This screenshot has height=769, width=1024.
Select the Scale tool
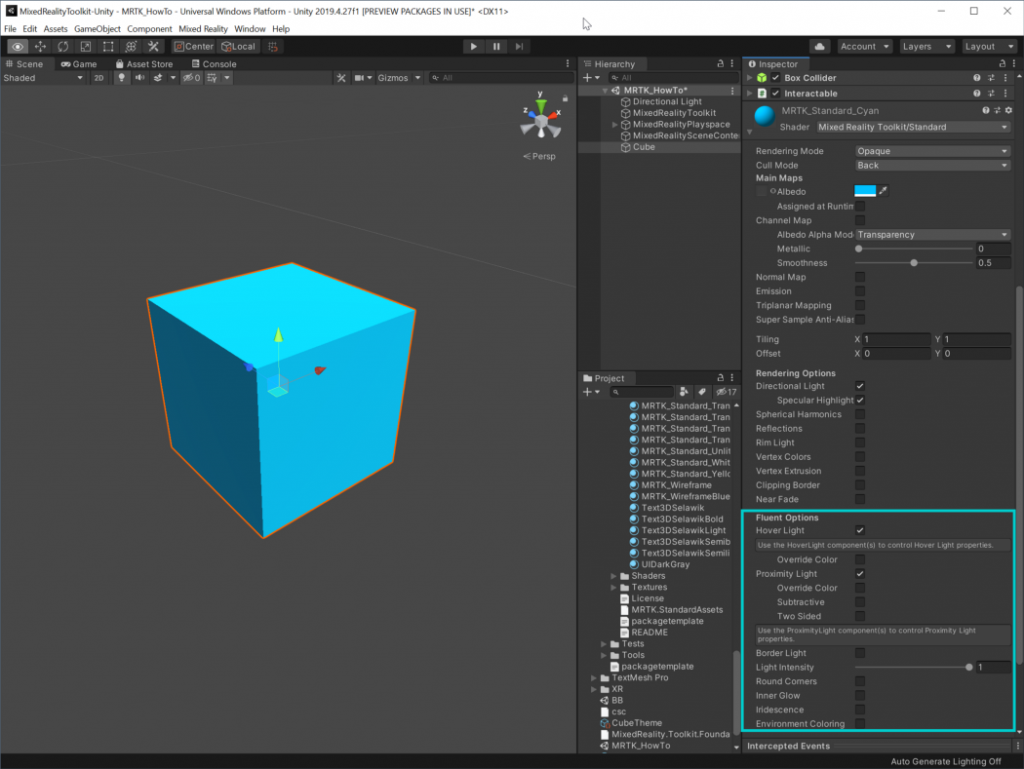click(84, 46)
